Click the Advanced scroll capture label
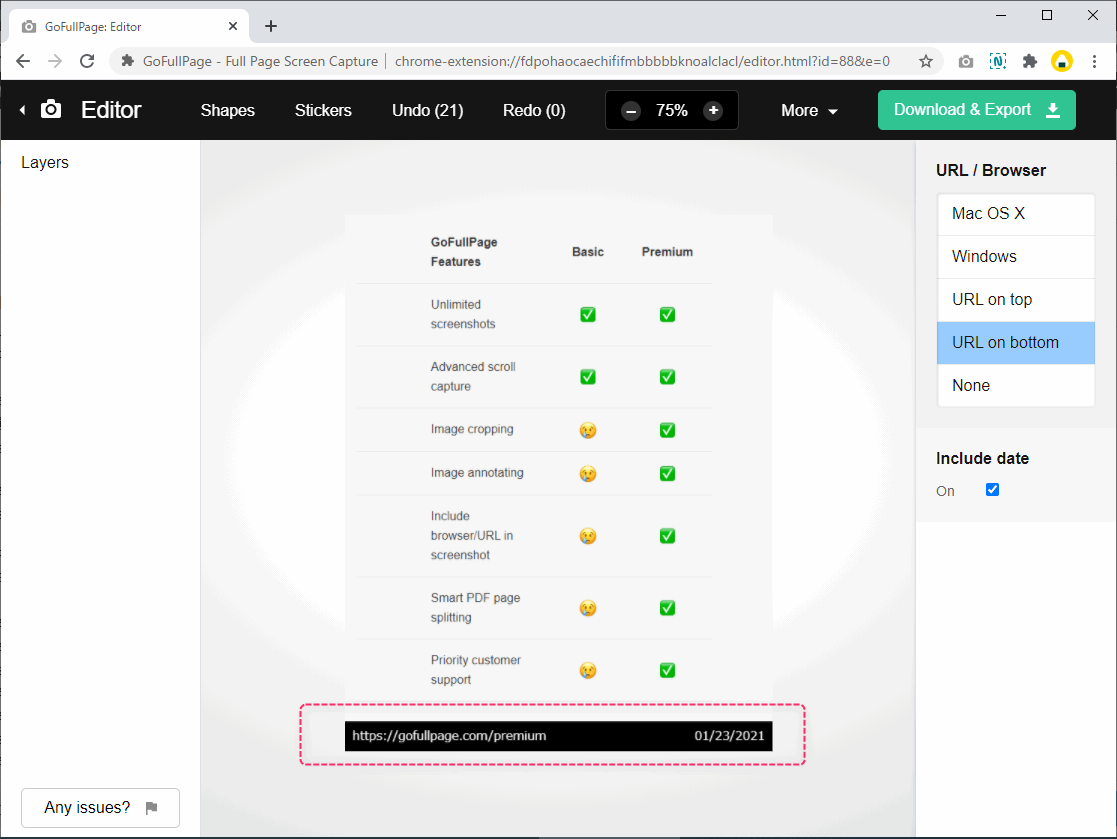The width and height of the screenshot is (1117, 839). (473, 376)
